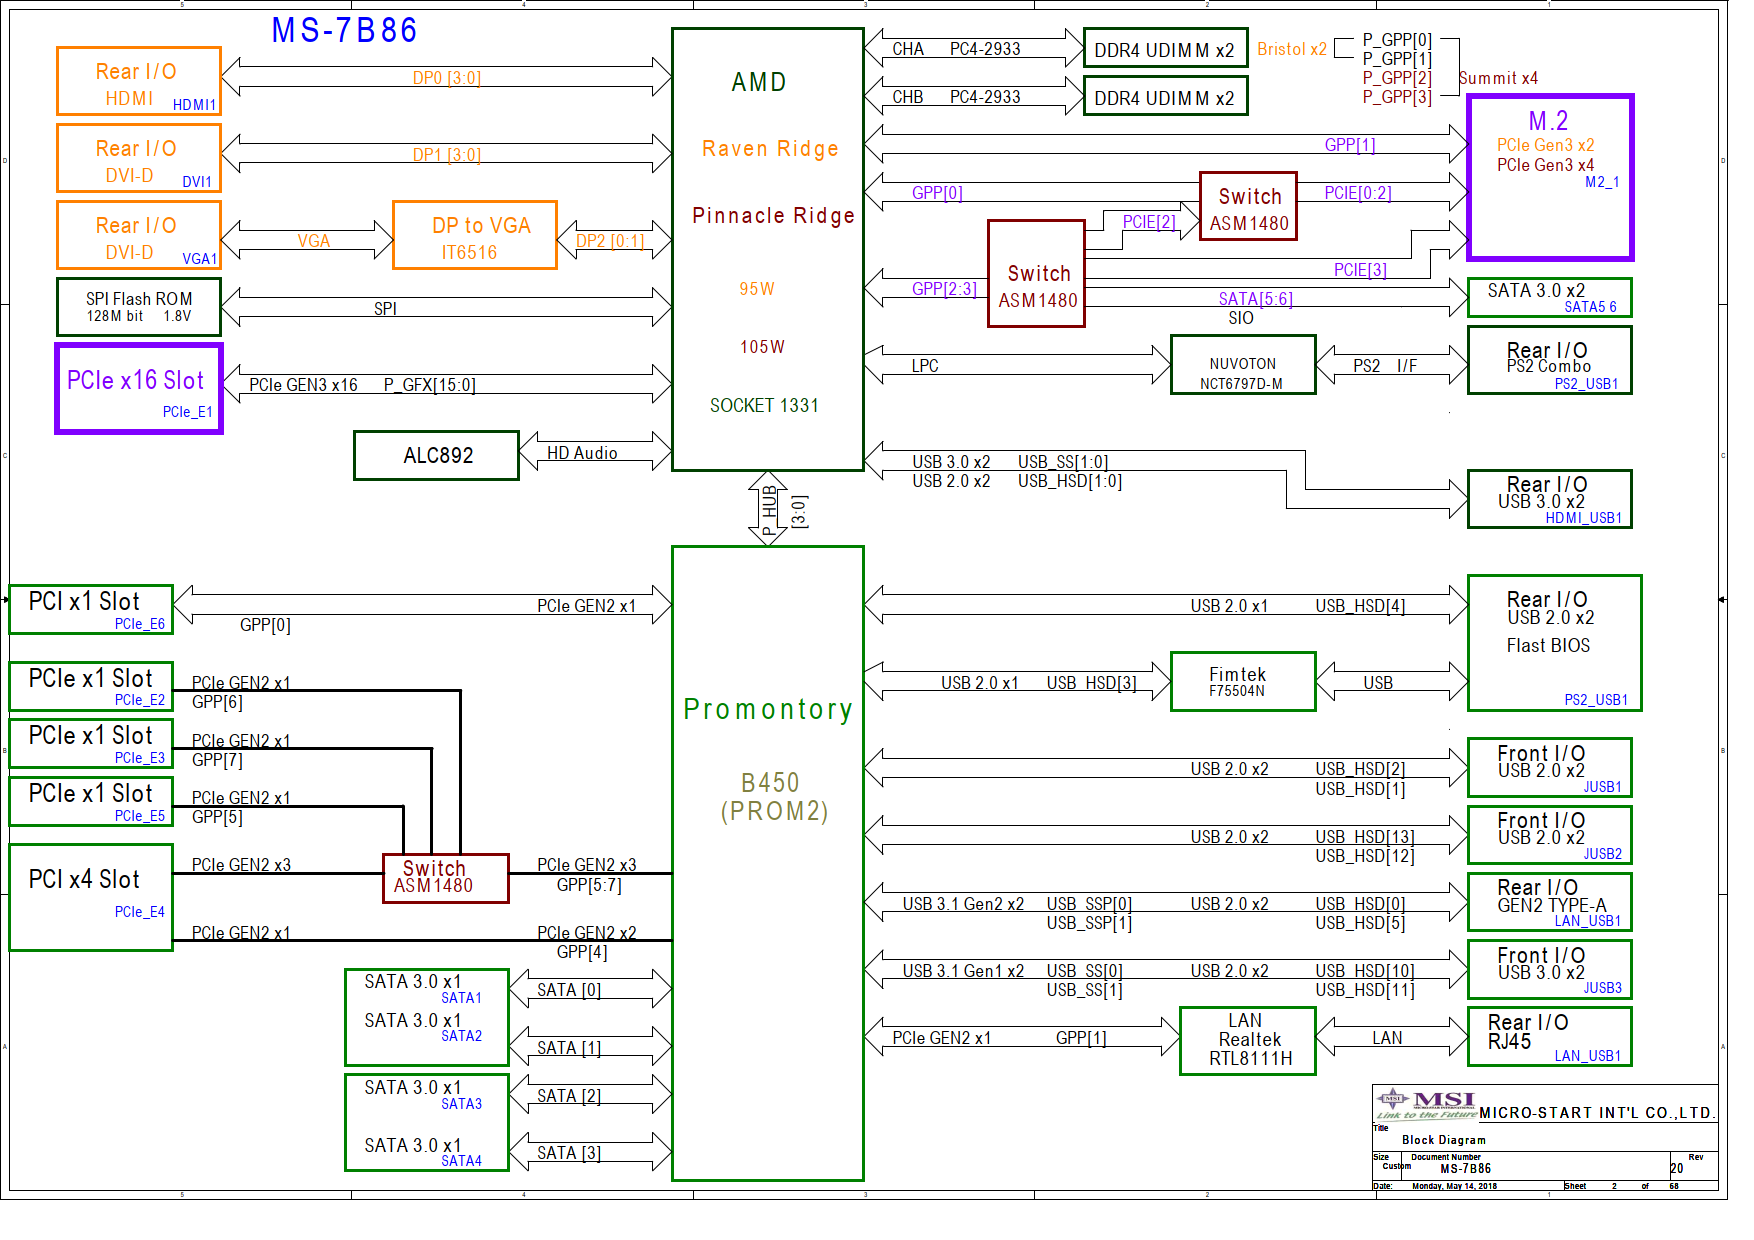
Task: Select the P_HUB bidirectional arrow
Action: (x=767, y=508)
